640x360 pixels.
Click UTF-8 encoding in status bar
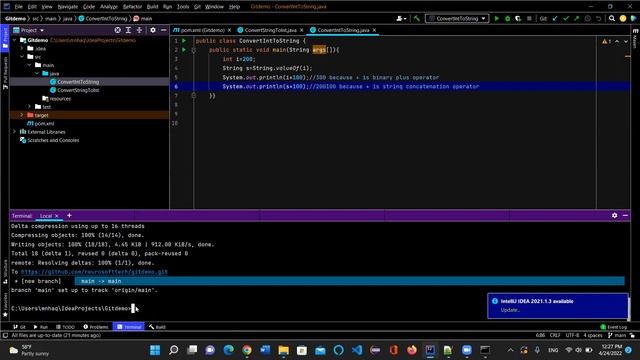pos(572,336)
